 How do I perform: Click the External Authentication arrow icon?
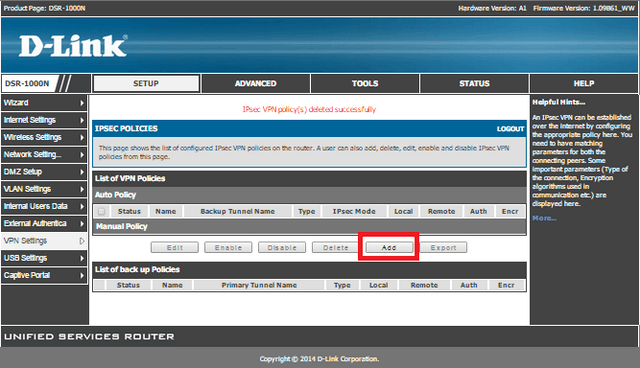click(x=82, y=224)
